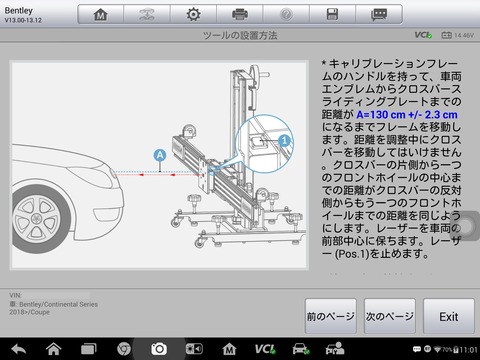Open the MaxiSys home icon in top toolbar

[x=101, y=15]
